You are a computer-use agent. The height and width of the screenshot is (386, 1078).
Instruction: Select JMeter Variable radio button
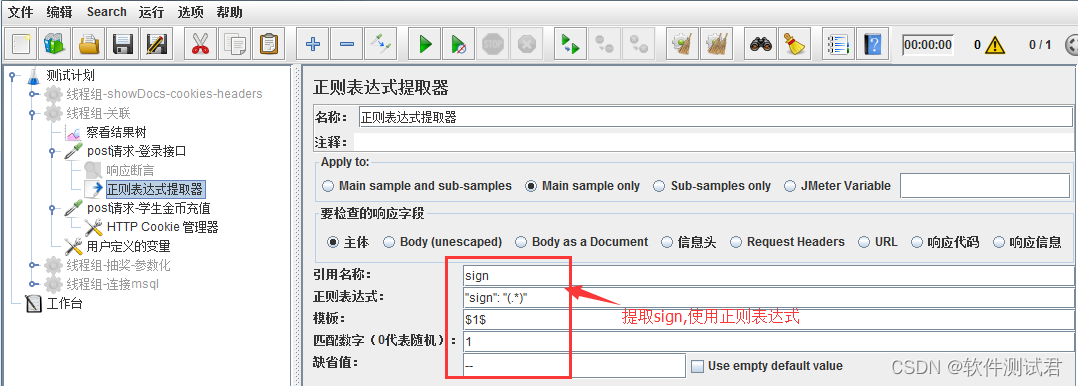click(x=789, y=186)
